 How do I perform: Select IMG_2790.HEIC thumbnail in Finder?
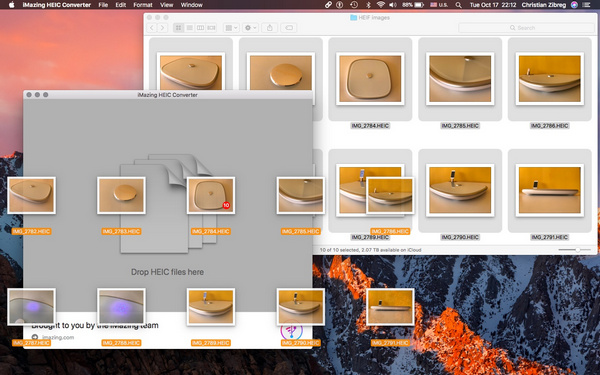pos(460,190)
